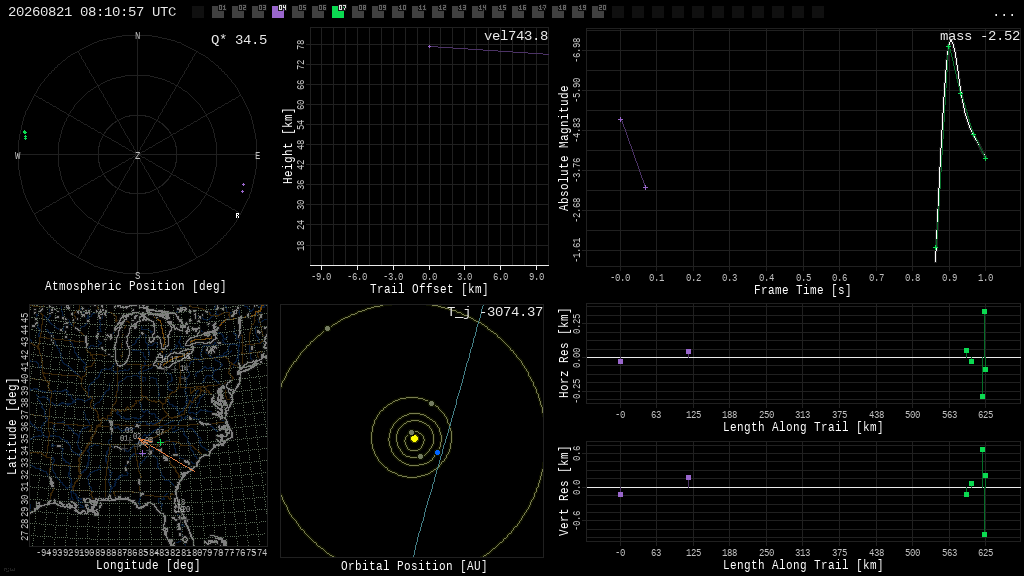Click the lowest green point in Vert Res plot
This screenshot has height=576, width=1024.
pos(984,534)
